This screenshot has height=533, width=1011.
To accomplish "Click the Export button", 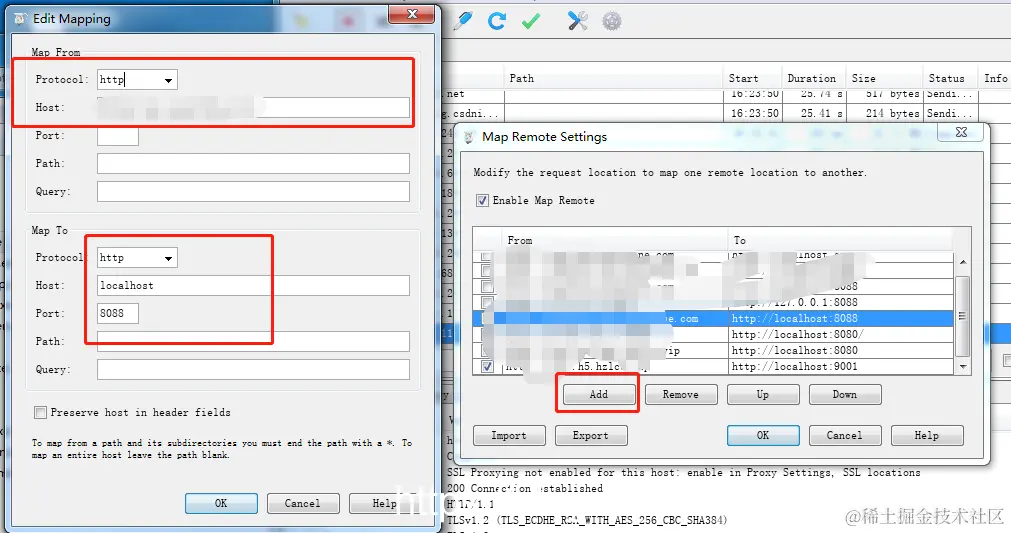I will (x=591, y=436).
